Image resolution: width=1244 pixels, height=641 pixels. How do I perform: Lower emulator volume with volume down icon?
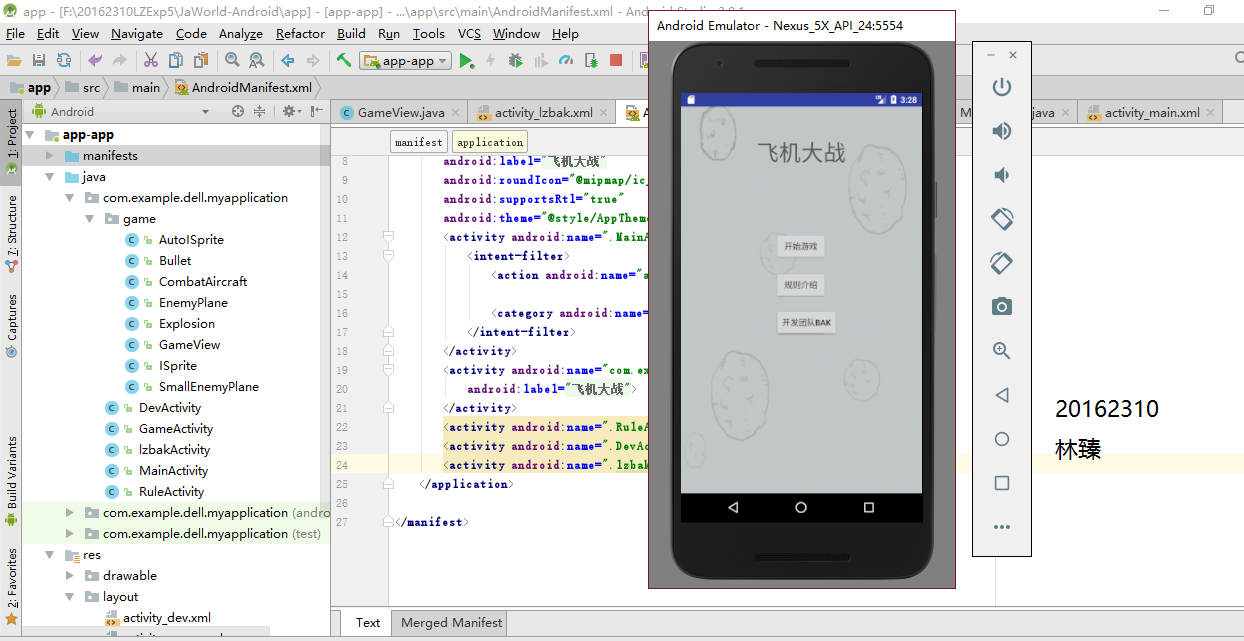click(1001, 175)
